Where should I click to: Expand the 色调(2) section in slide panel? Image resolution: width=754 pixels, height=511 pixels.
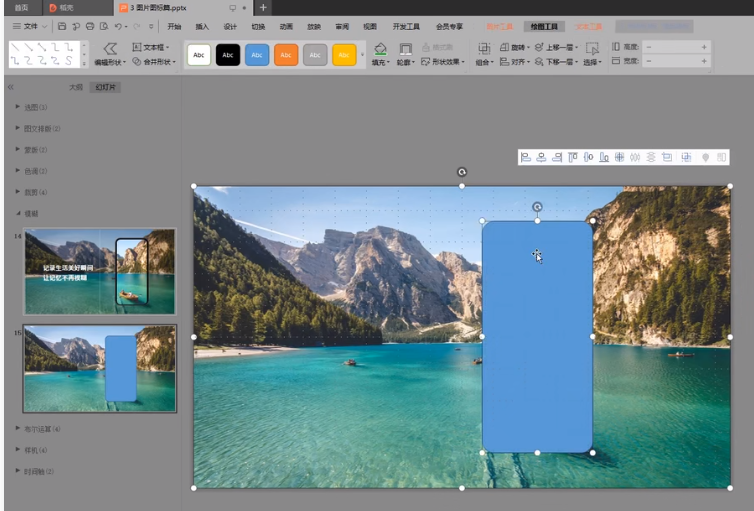pyautogui.click(x=18, y=171)
